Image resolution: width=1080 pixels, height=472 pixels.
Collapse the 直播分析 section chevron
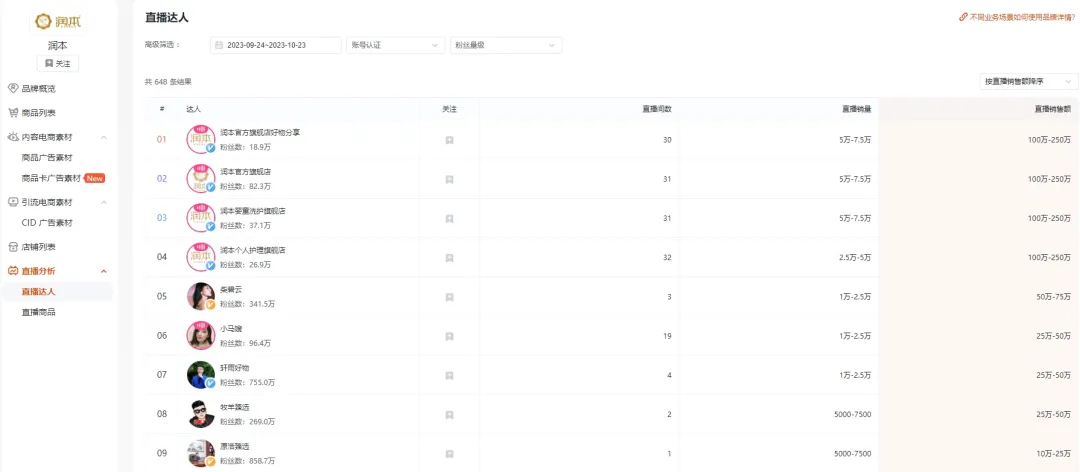[x=104, y=271]
